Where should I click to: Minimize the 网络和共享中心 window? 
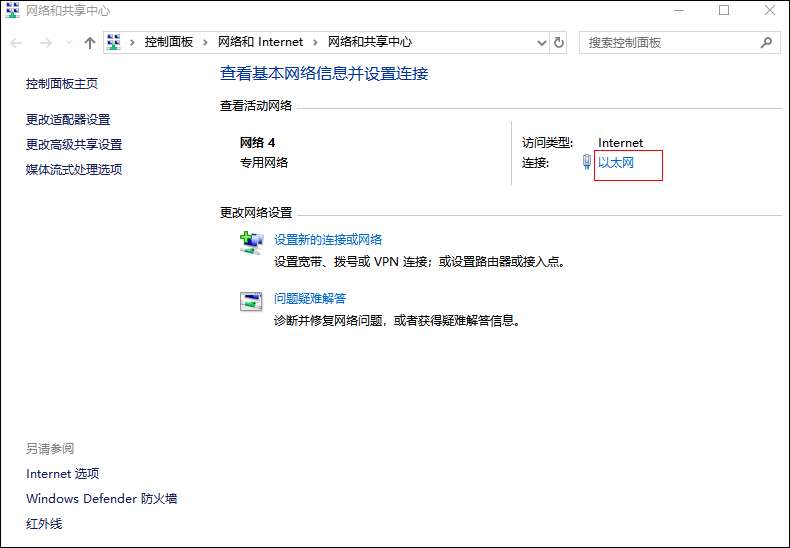[678, 10]
